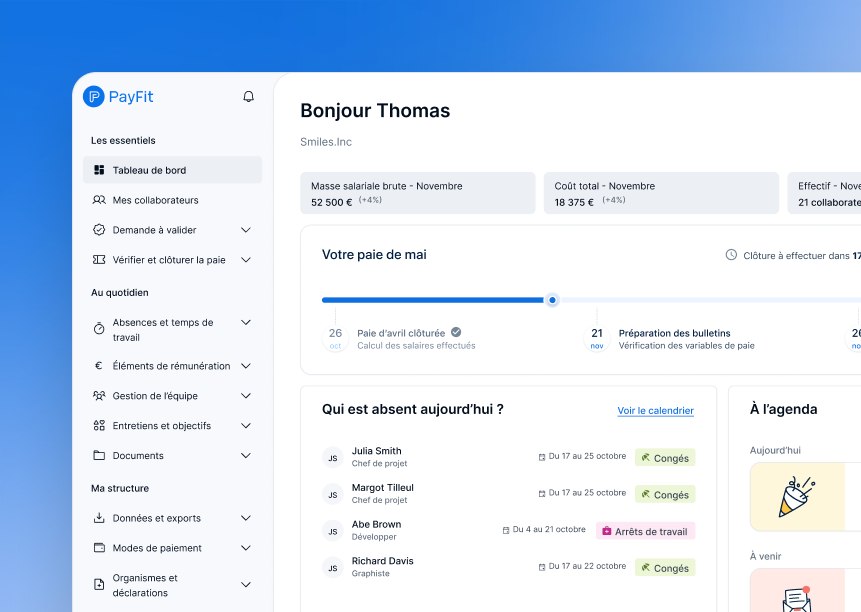Click the PayFit logo icon
This screenshot has height=612, width=861.
pyautogui.click(x=93, y=97)
